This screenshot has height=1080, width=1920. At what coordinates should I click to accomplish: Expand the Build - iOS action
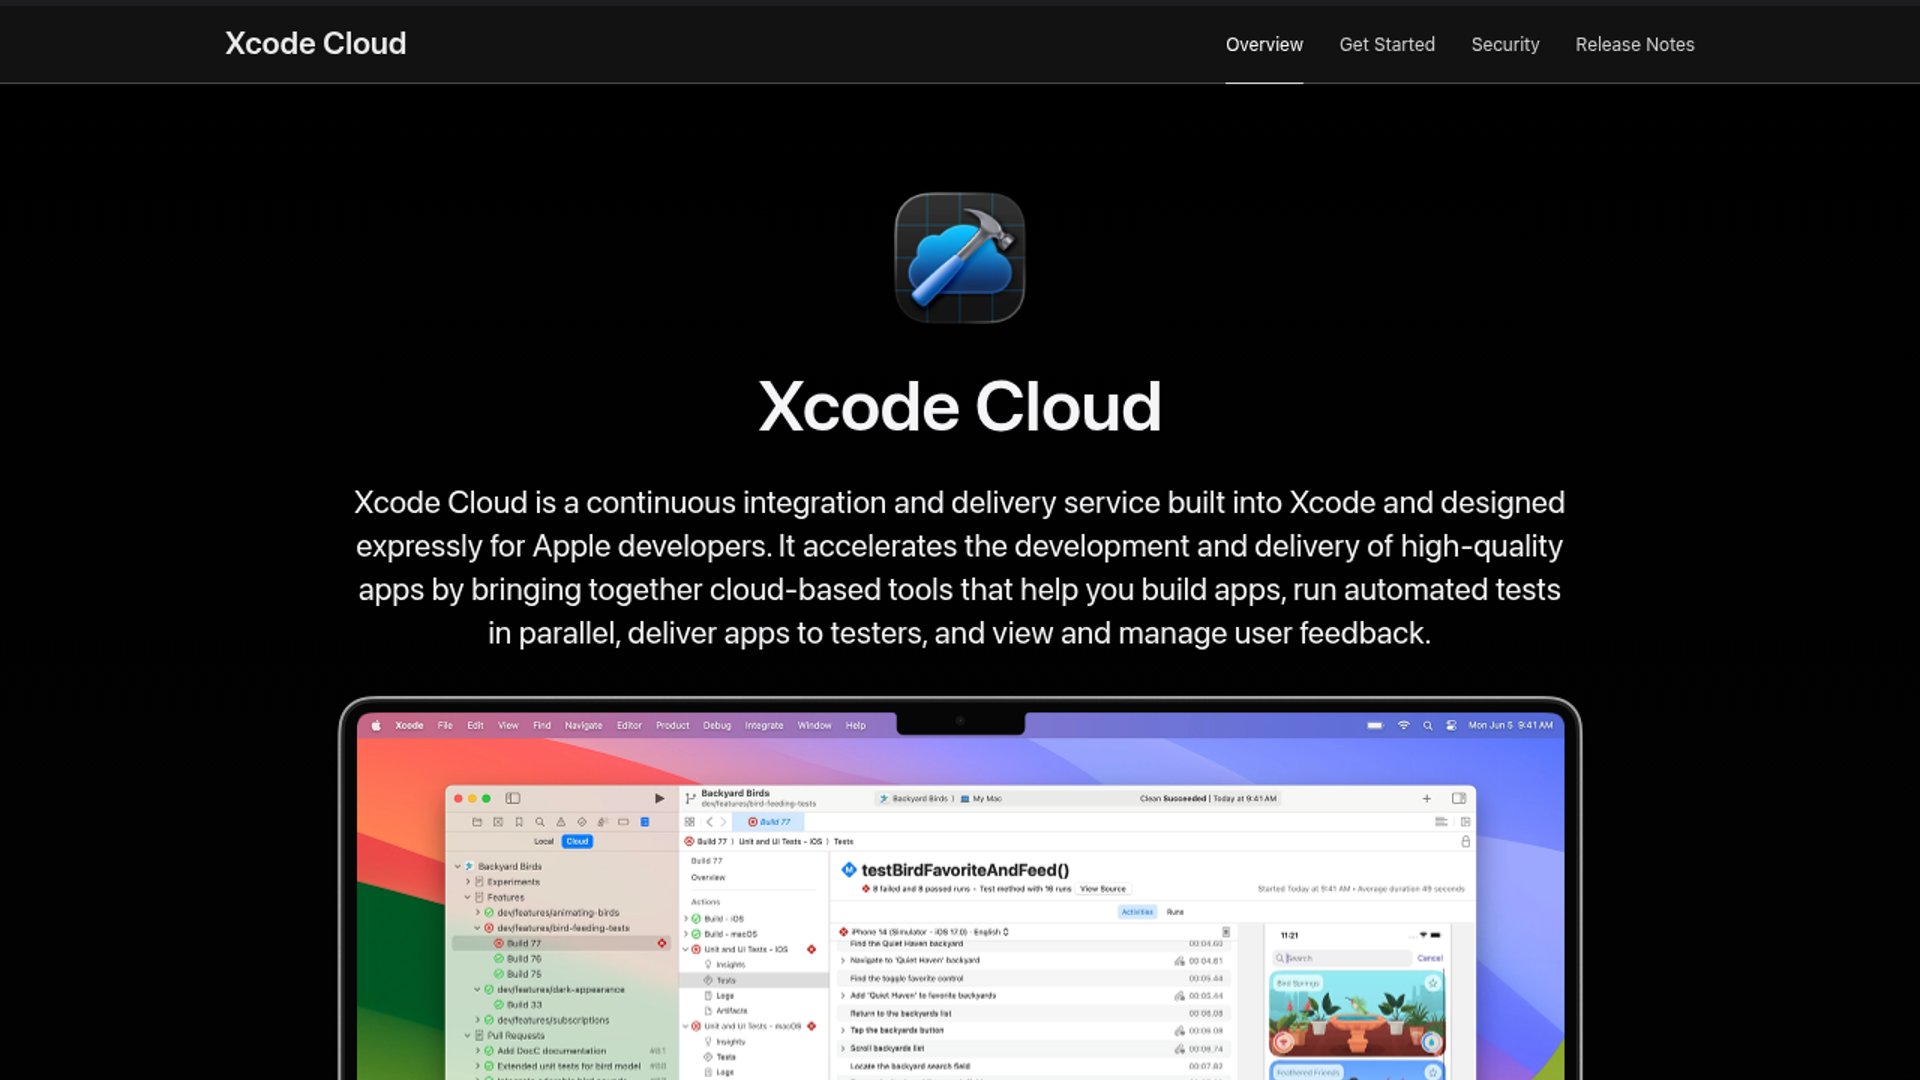pyautogui.click(x=686, y=919)
